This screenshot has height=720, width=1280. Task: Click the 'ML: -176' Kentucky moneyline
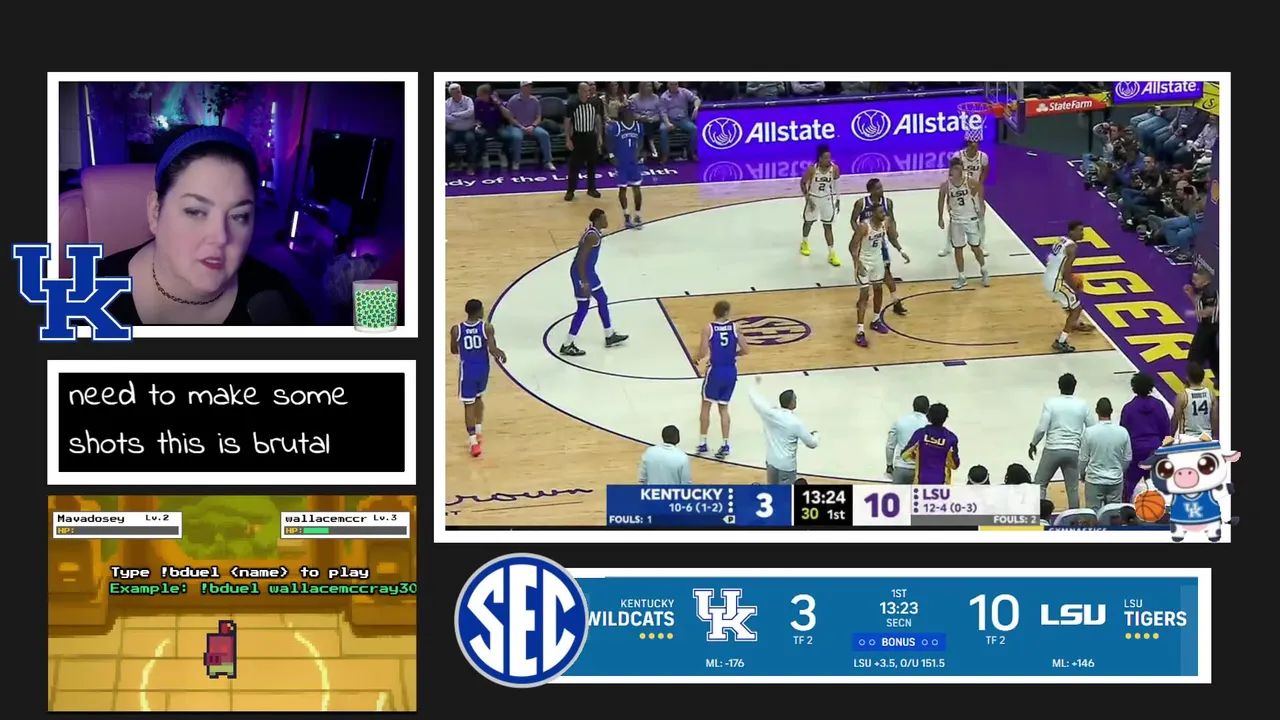click(x=725, y=663)
